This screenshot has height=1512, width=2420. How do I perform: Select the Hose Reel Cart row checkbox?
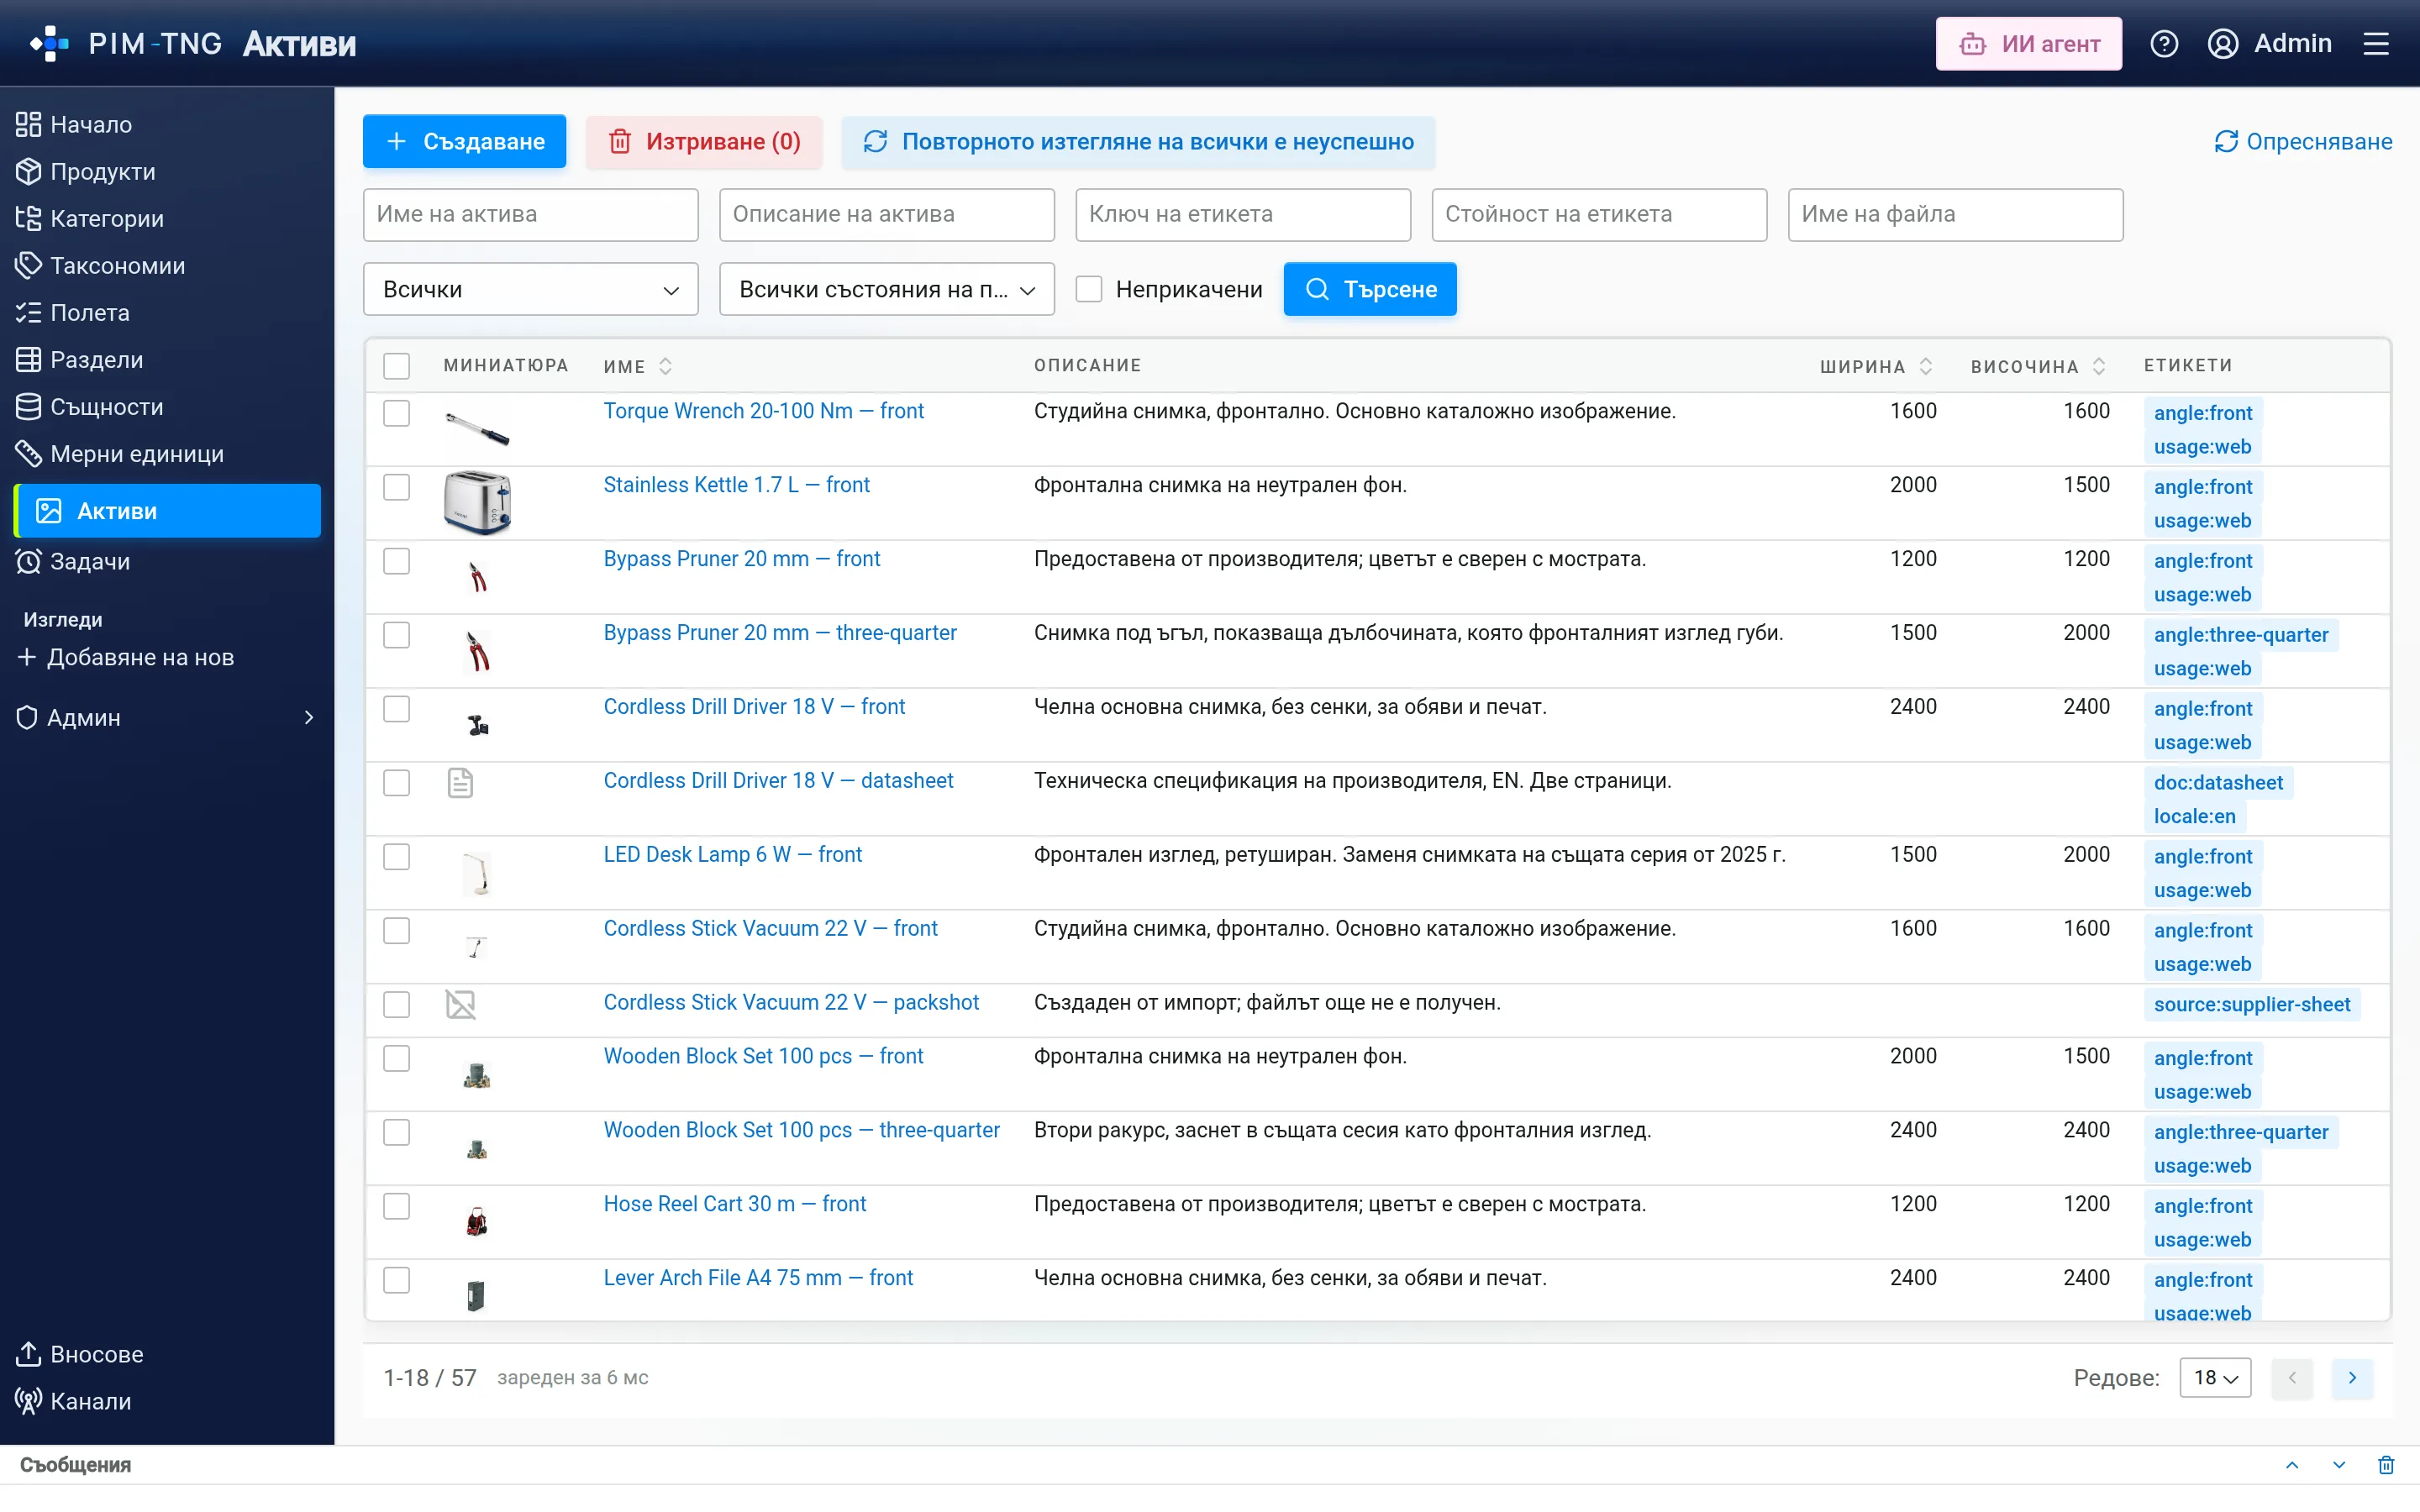tap(397, 1206)
